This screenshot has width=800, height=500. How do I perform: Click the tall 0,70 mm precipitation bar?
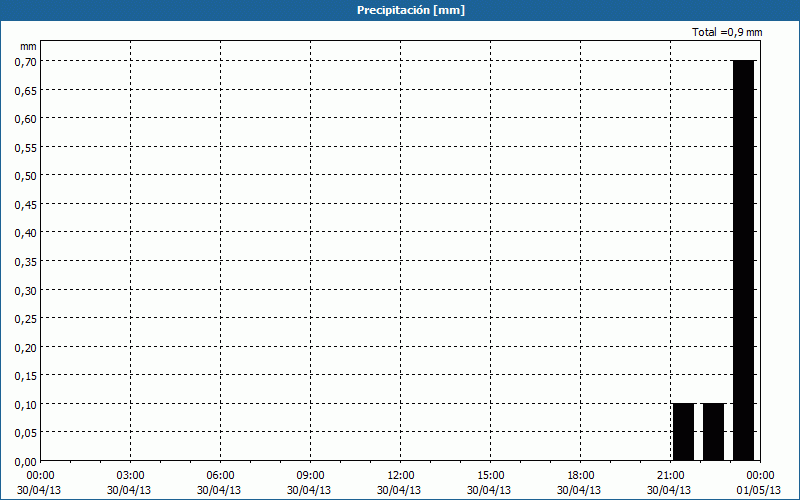click(x=743, y=260)
